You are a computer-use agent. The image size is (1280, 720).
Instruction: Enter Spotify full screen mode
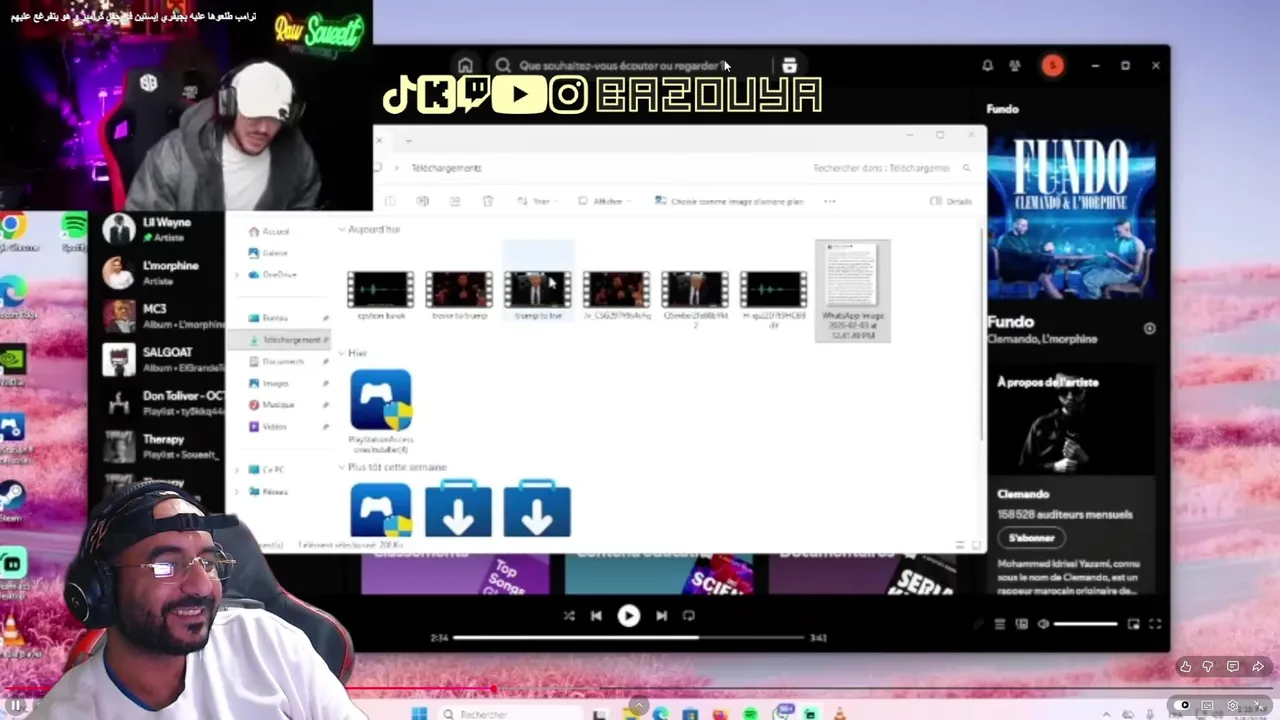pos(1155,624)
